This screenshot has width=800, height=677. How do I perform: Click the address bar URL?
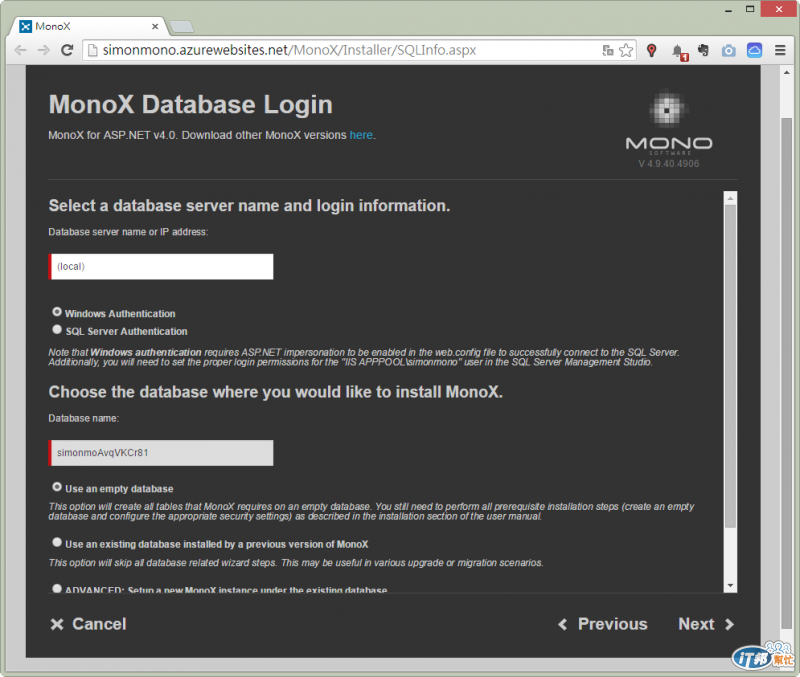pos(289,50)
